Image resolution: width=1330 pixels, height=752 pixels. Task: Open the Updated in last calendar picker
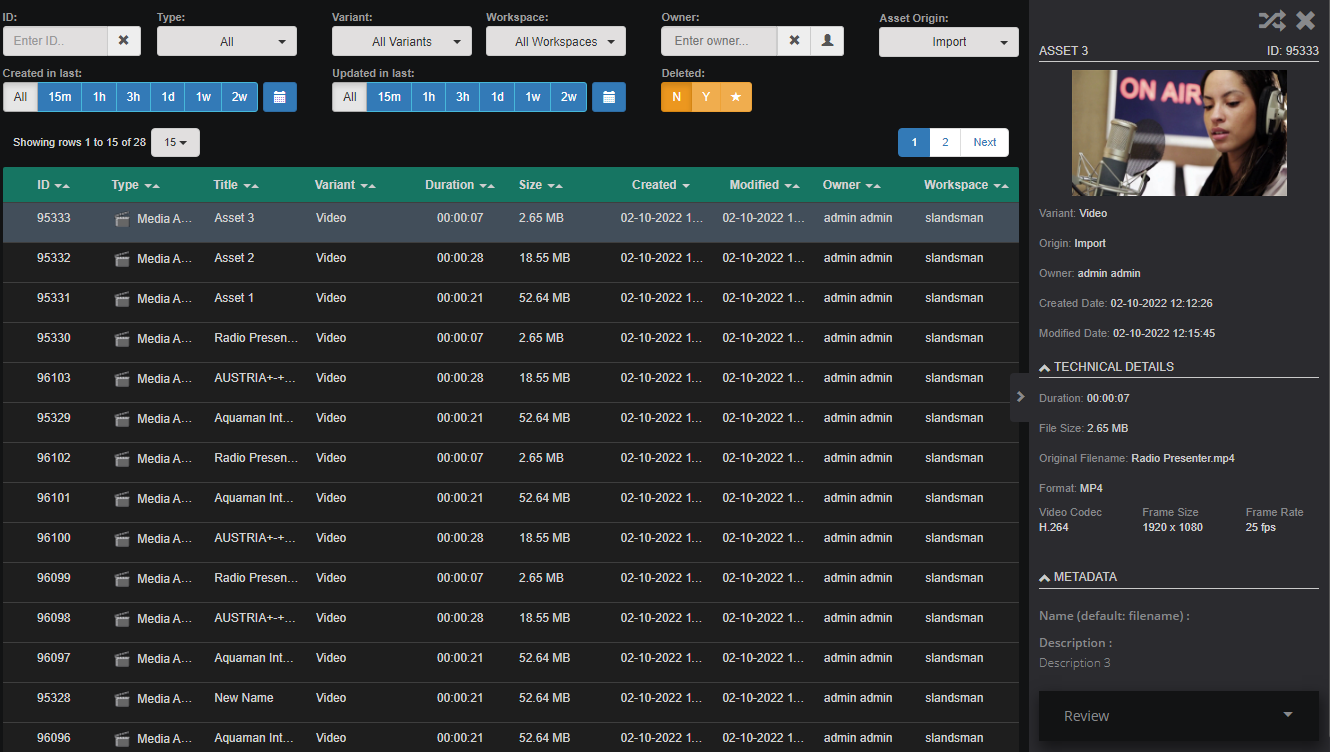coord(609,97)
